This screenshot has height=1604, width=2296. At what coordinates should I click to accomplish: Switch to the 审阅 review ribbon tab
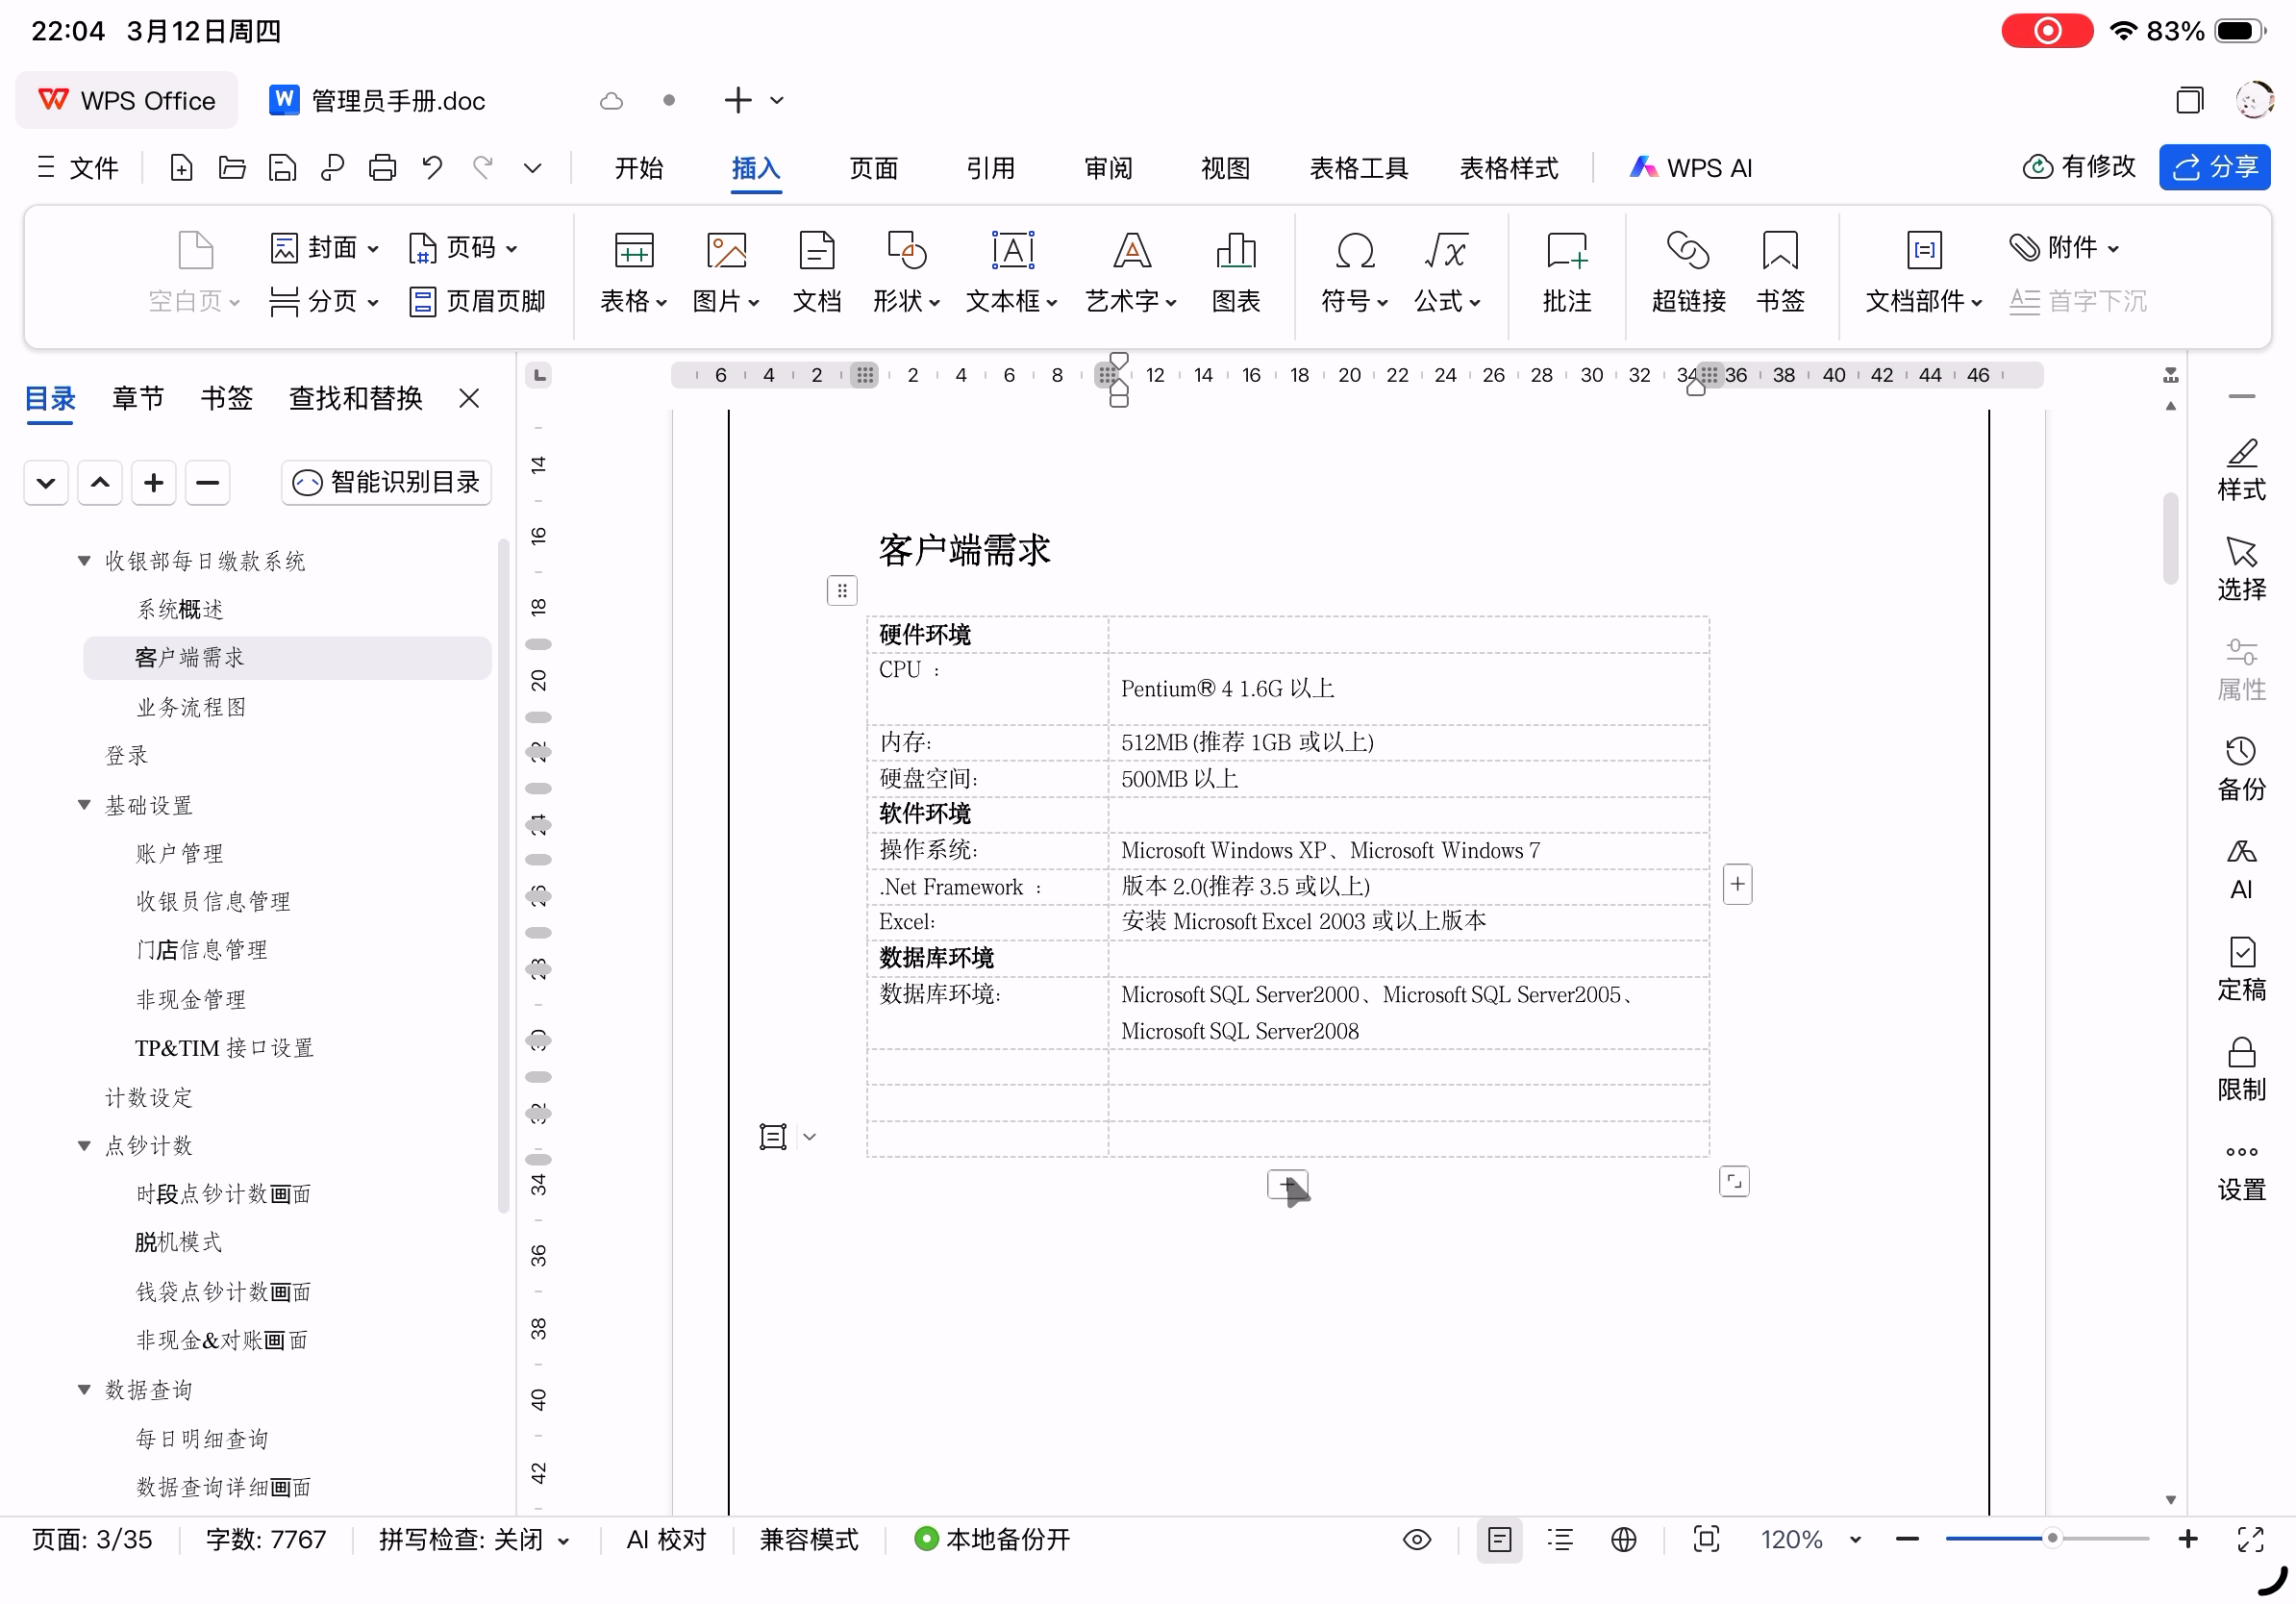[x=1107, y=168]
